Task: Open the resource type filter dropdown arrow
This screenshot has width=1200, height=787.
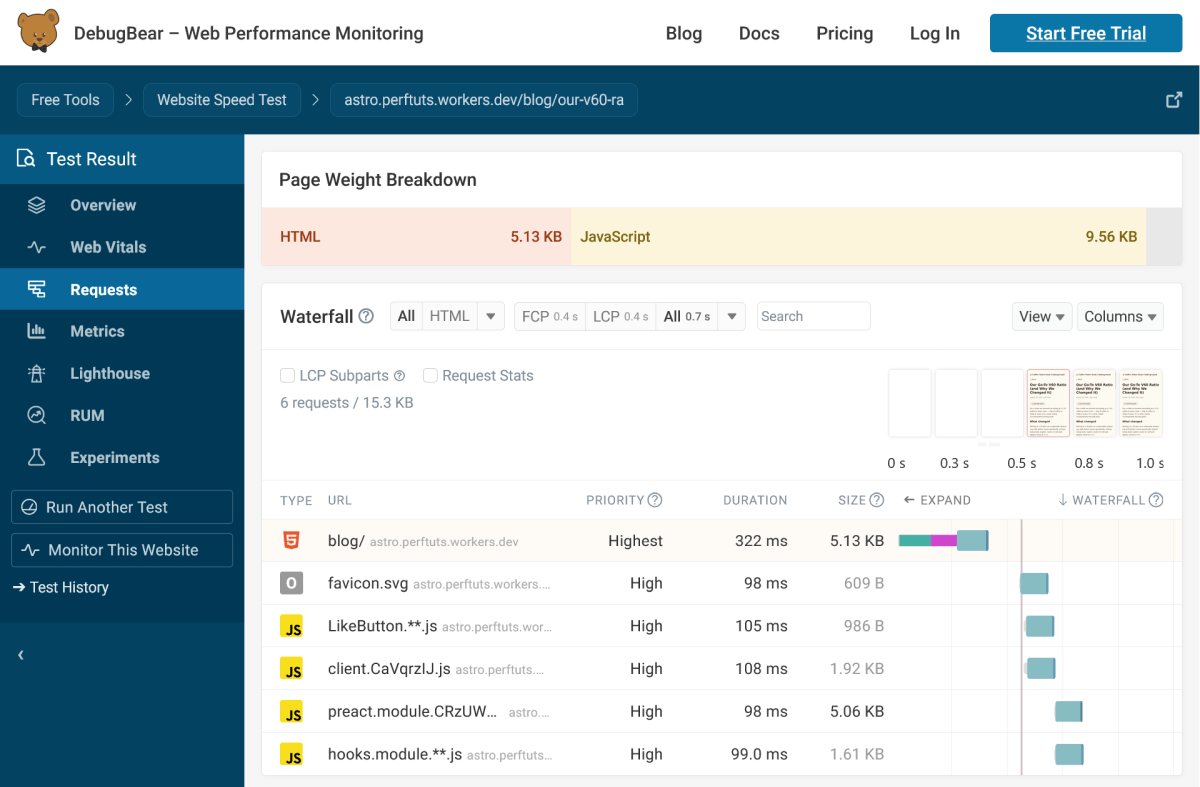Action: pos(490,316)
